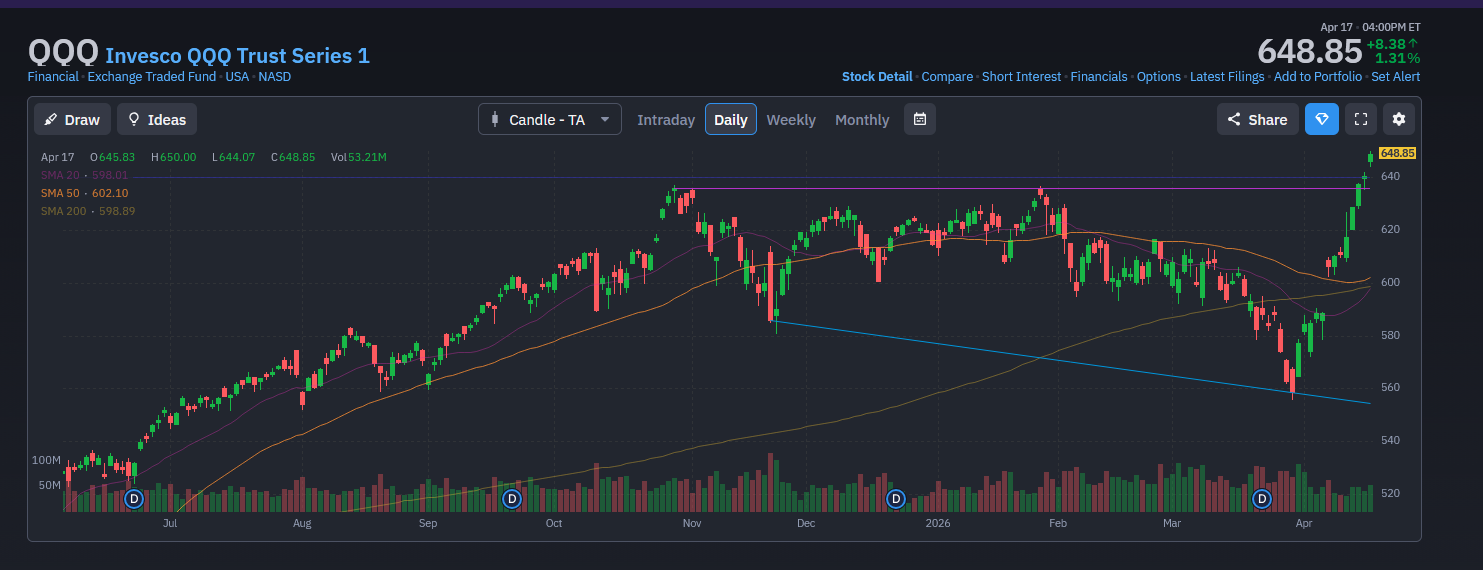Enter fullscreen chart mode
The image size is (1483, 570).
click(1360, 119)
